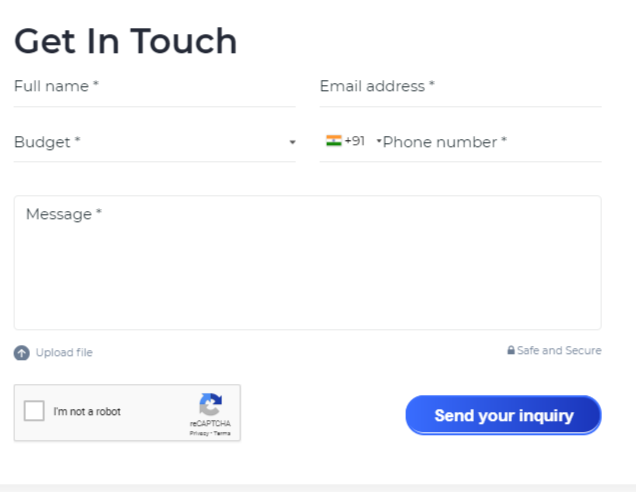
Task: Click the upload arrow circle icon
Action: 21,352
